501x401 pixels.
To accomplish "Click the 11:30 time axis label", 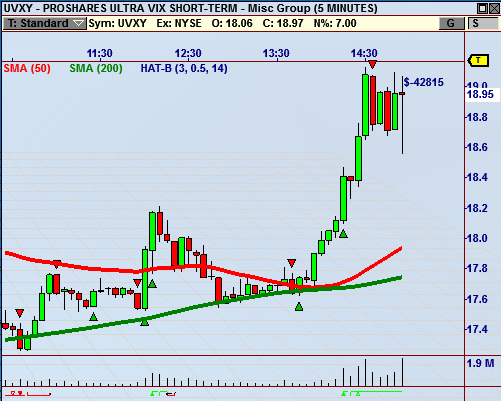I will pyautogui.click(x=99, y=53).
